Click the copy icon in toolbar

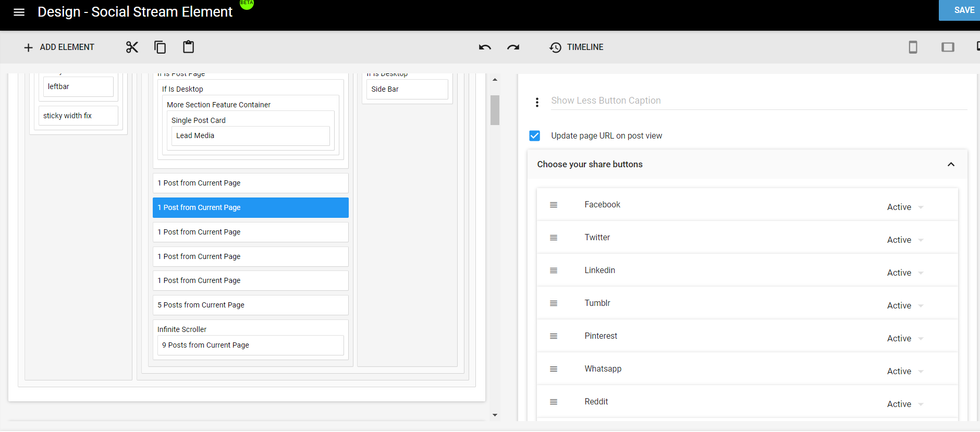pyautogui.click(x=160, y=47)
